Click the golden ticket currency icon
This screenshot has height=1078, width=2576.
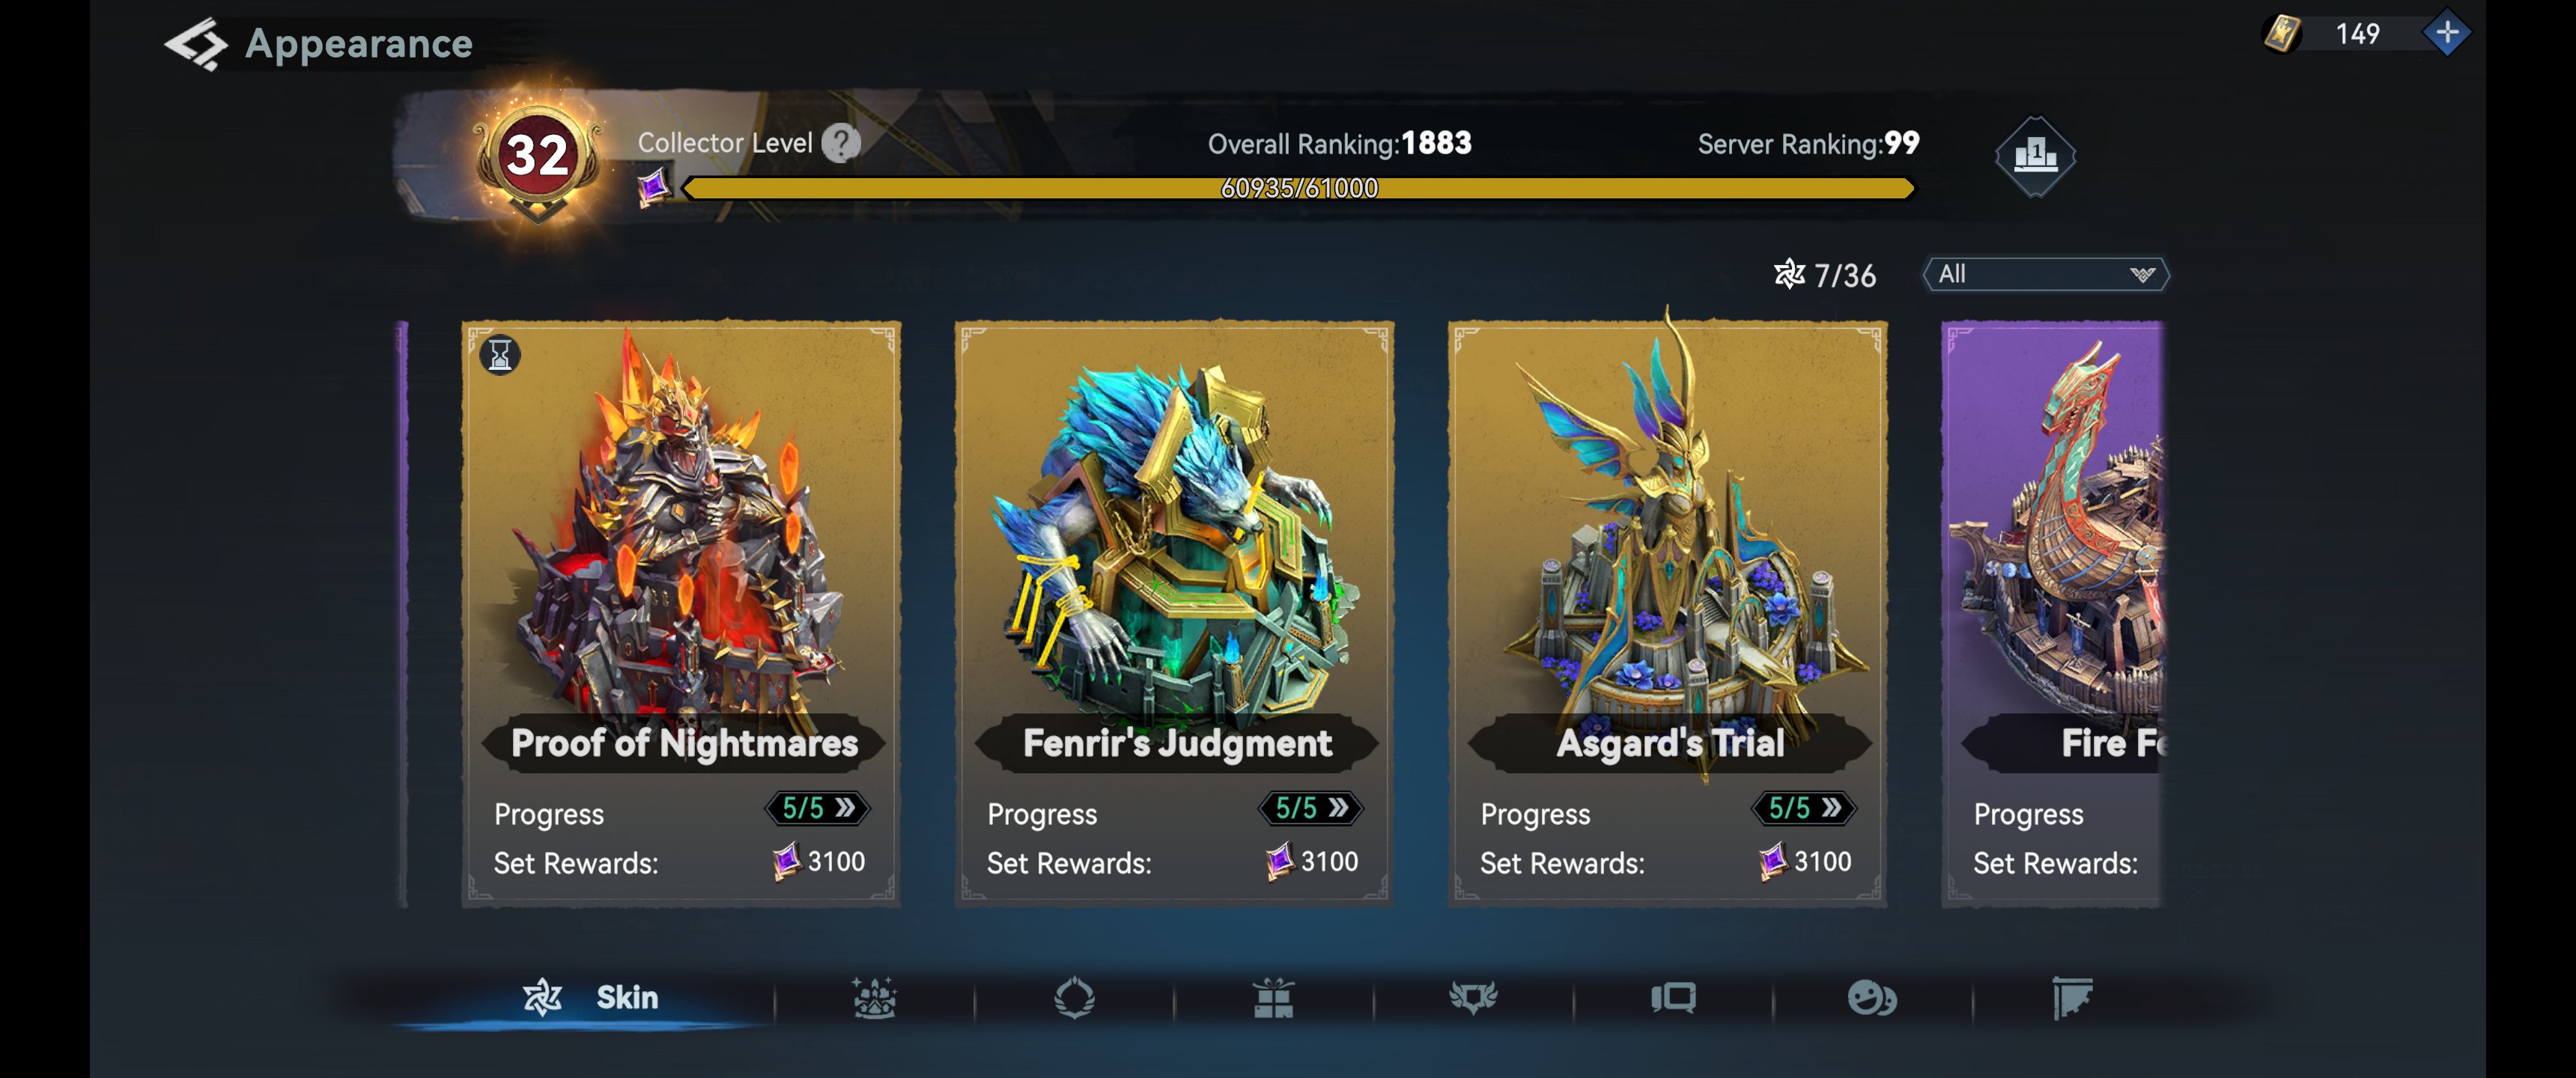point(2282,33)
